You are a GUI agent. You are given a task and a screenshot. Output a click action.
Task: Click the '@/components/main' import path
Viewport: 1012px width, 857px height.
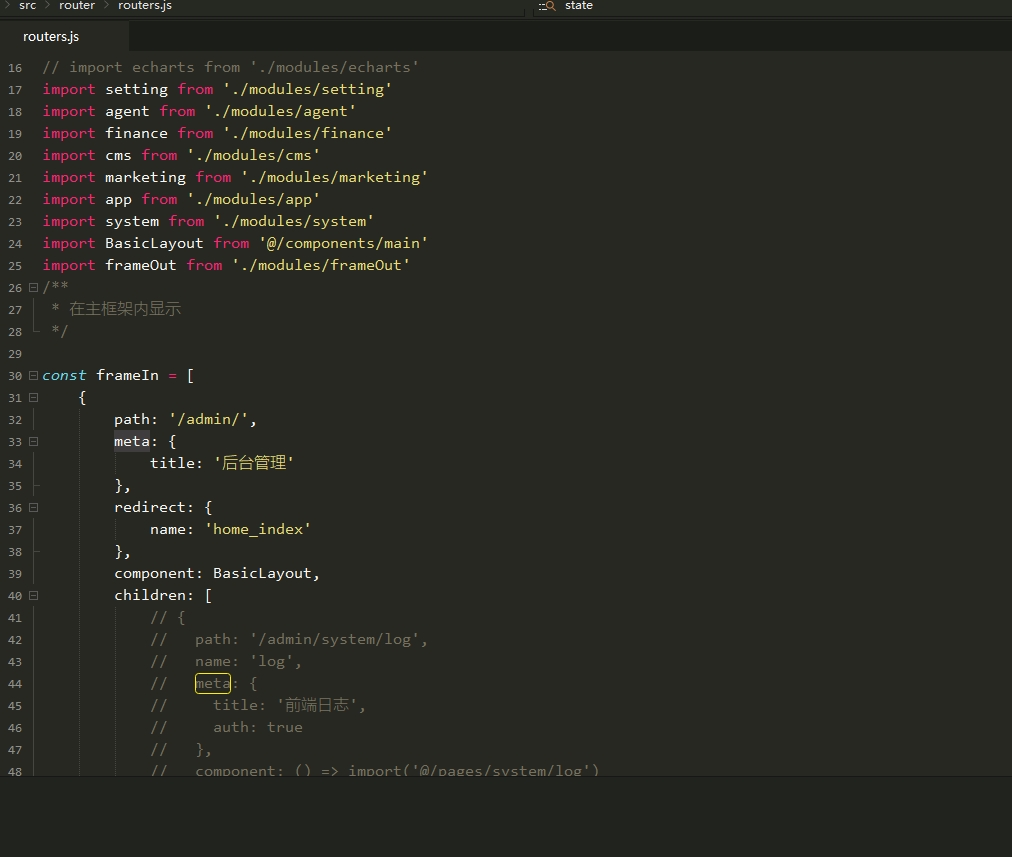point(343,243)
